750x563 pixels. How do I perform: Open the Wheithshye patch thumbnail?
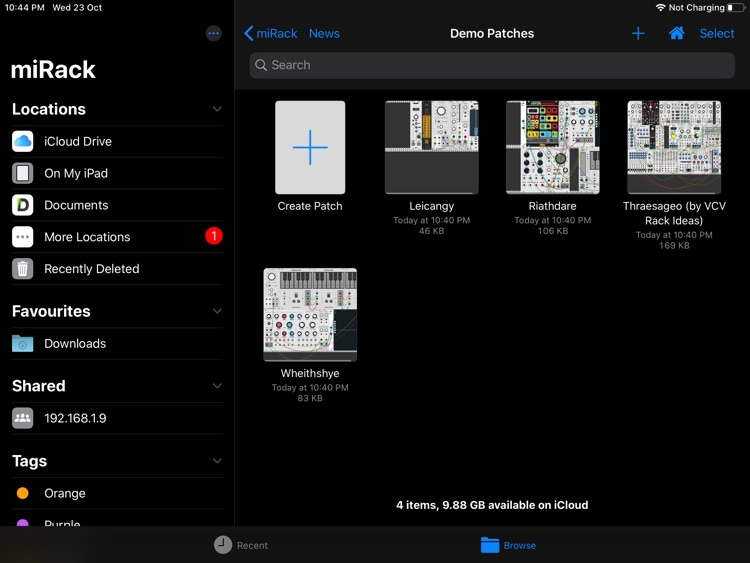[x=310, y=315]
